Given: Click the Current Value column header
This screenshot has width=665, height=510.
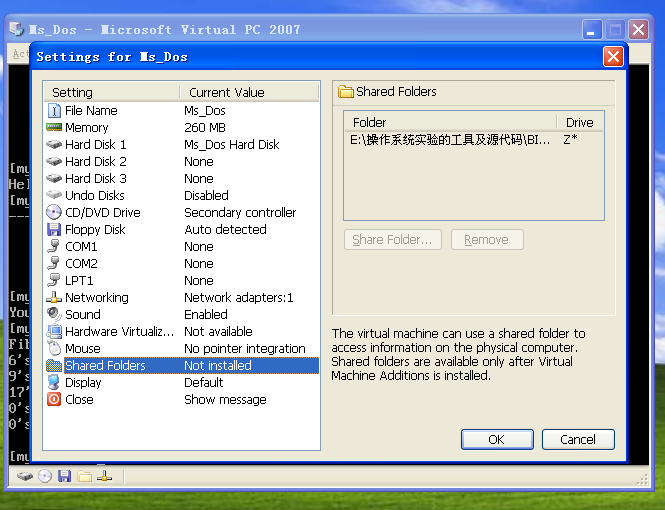Looking at the screenshot, I should (249, 92).
